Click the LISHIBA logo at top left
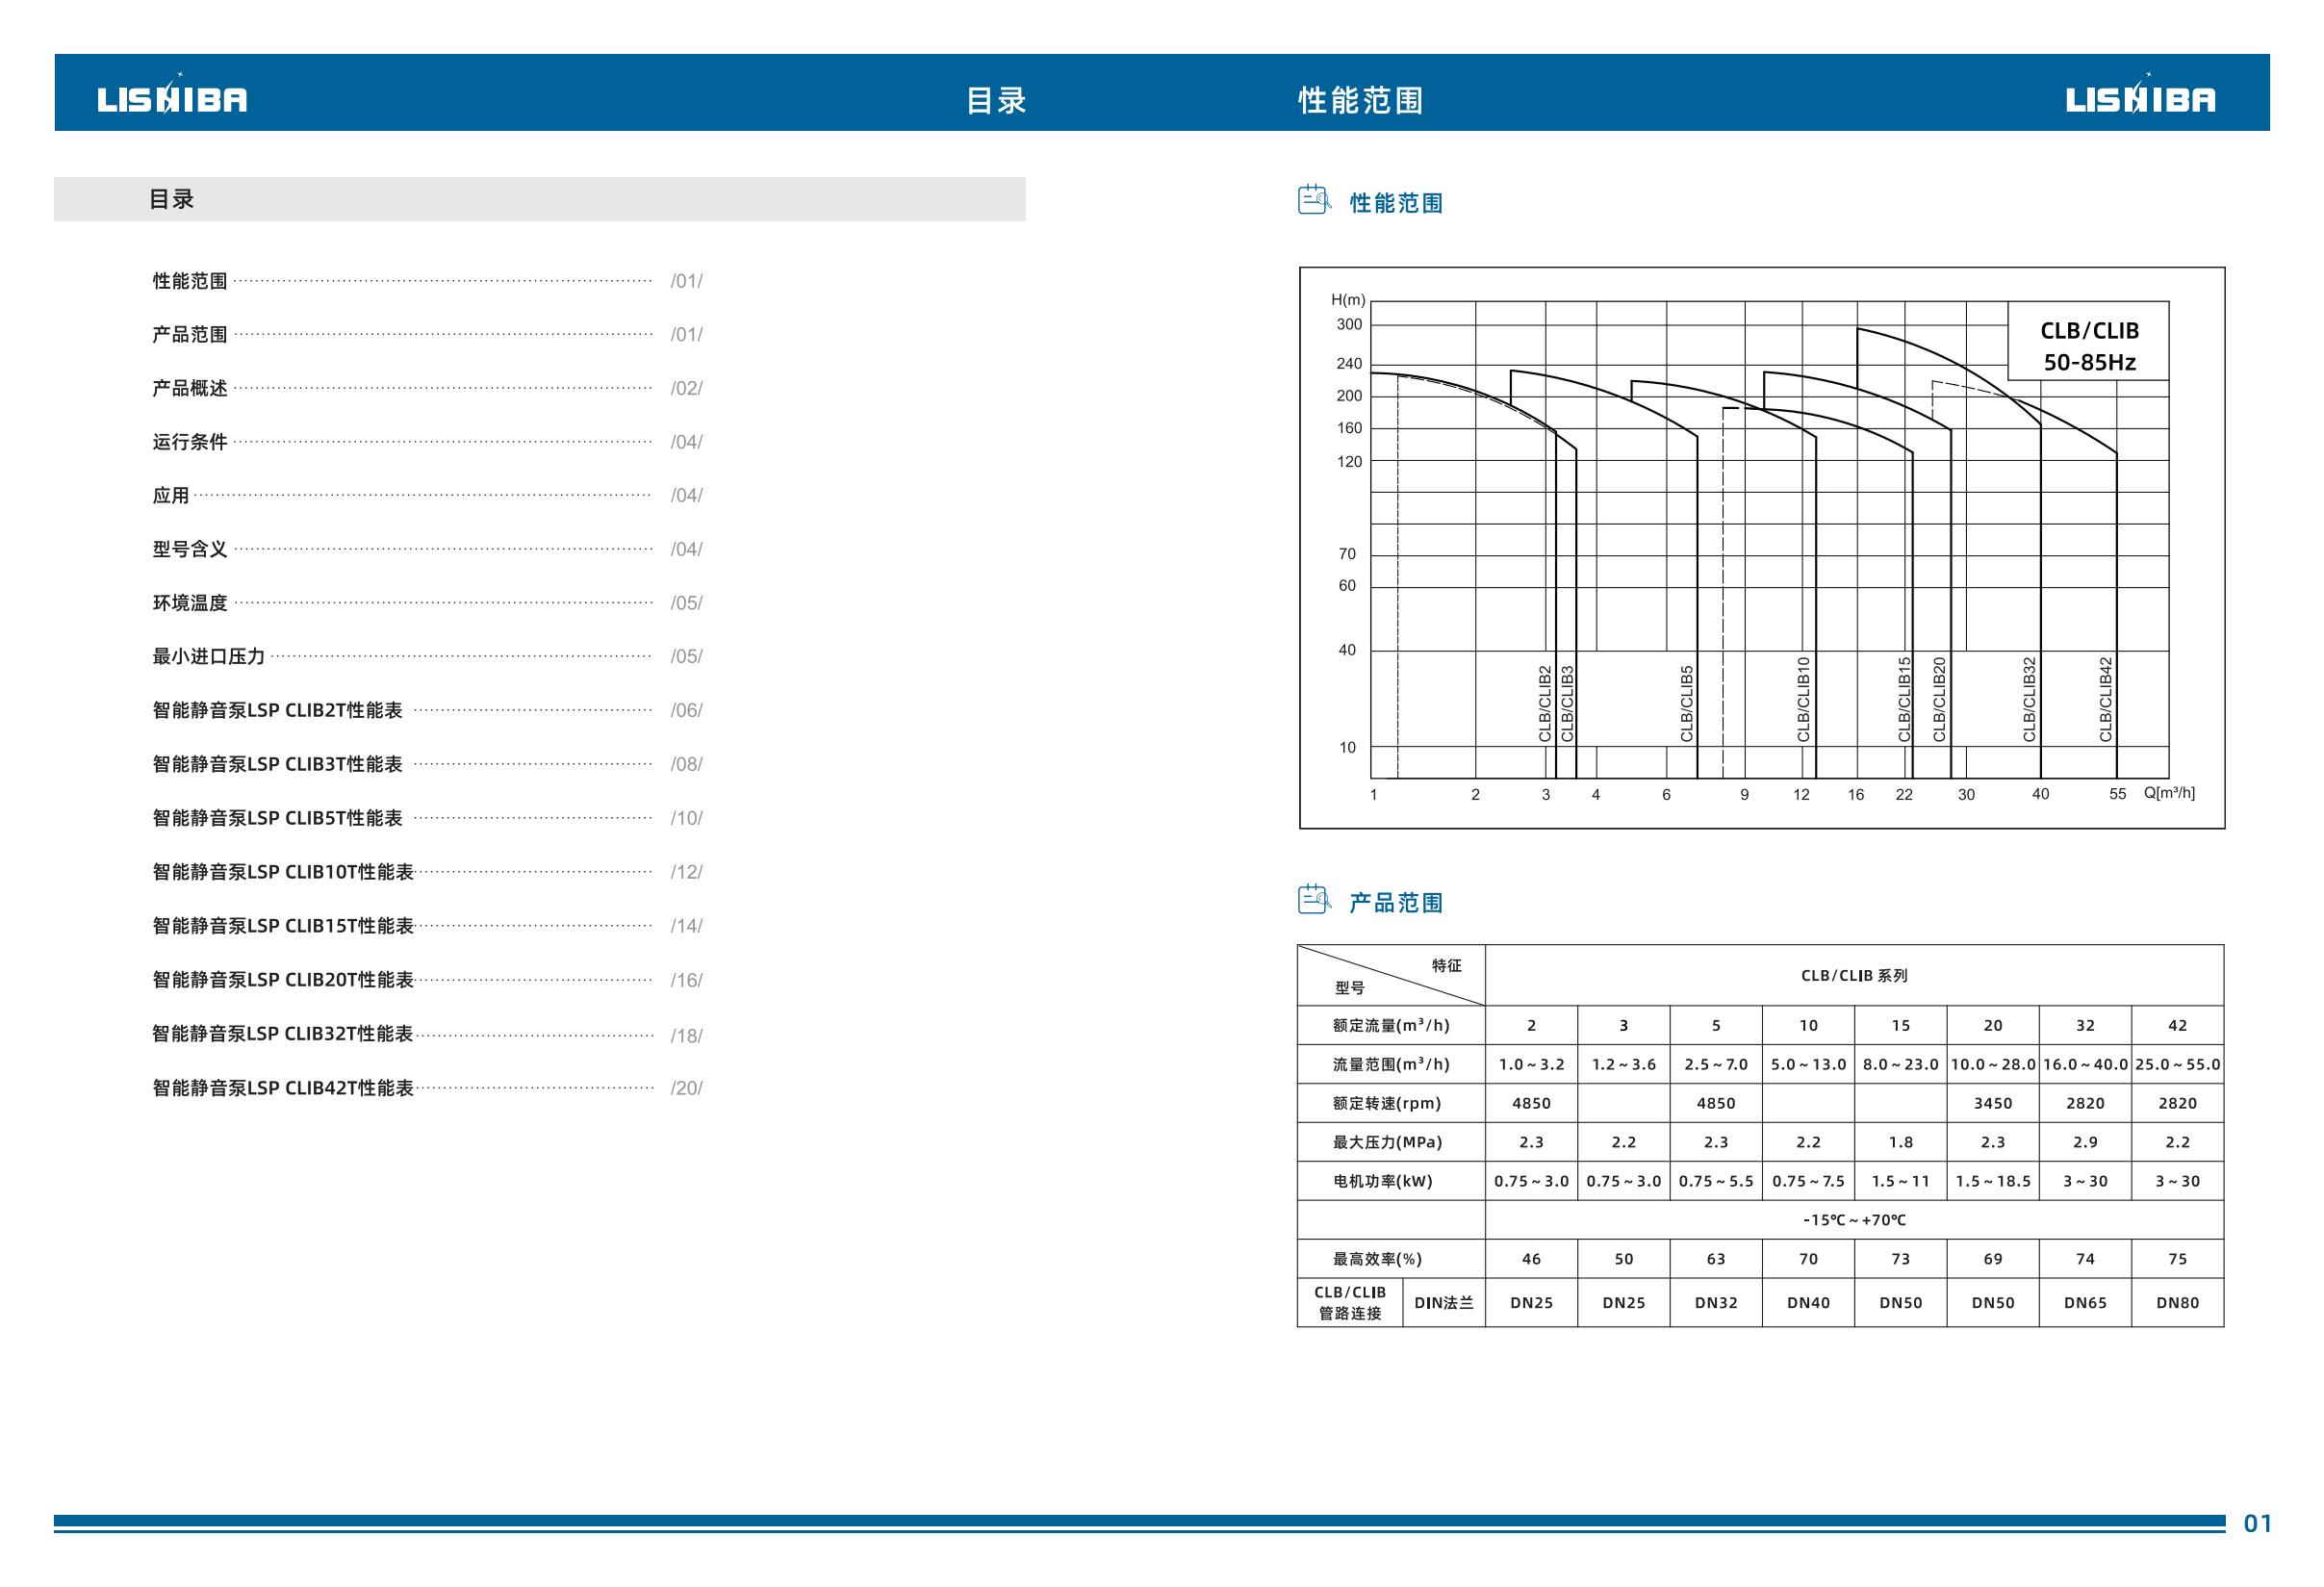The width and height of the screenshot is (2324, 1587). 172,97
